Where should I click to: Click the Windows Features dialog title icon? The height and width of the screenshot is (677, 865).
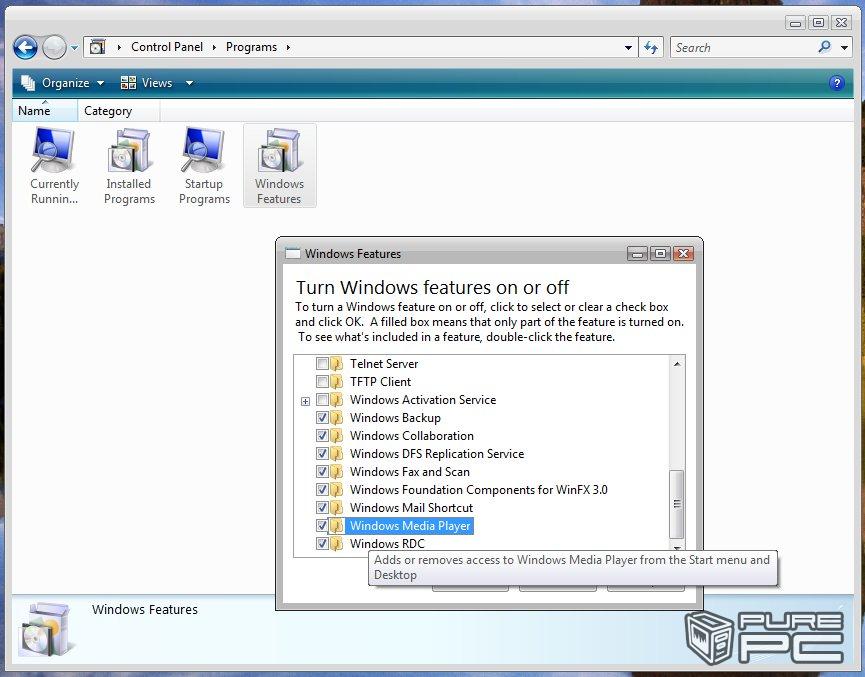(x=293, y=254)
